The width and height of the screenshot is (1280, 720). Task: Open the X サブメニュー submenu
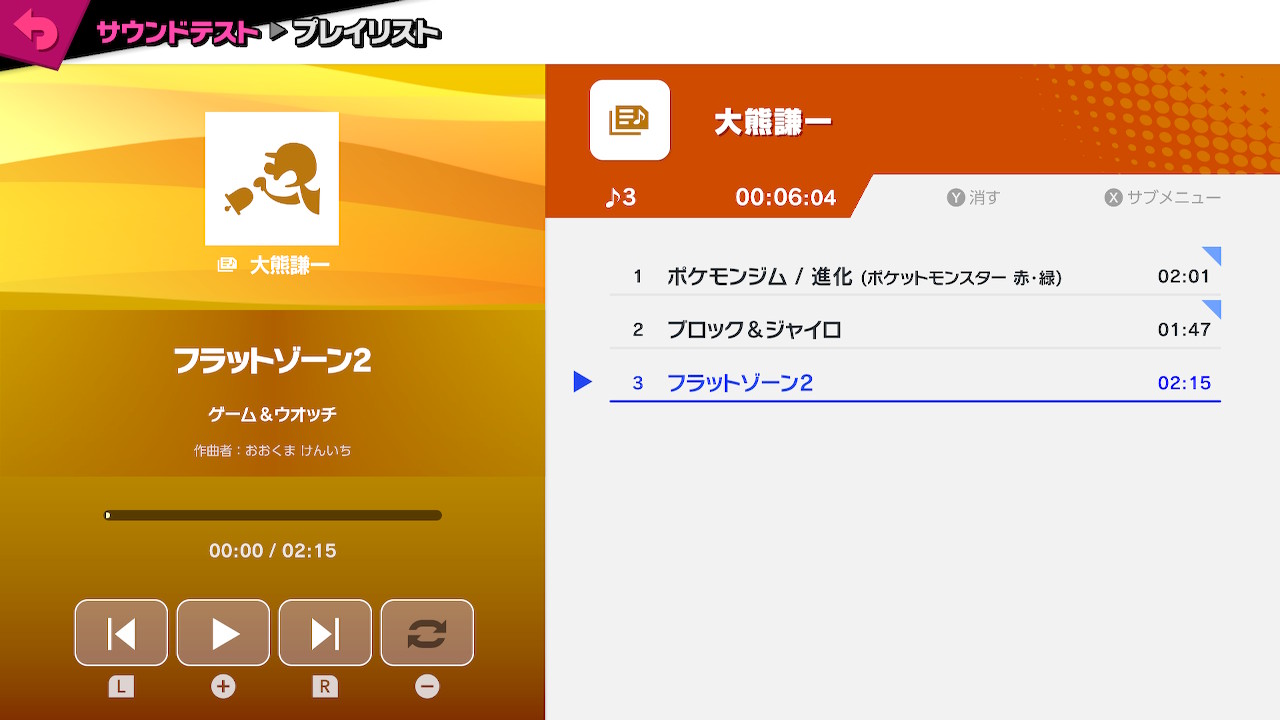[x=1163, y=198]
